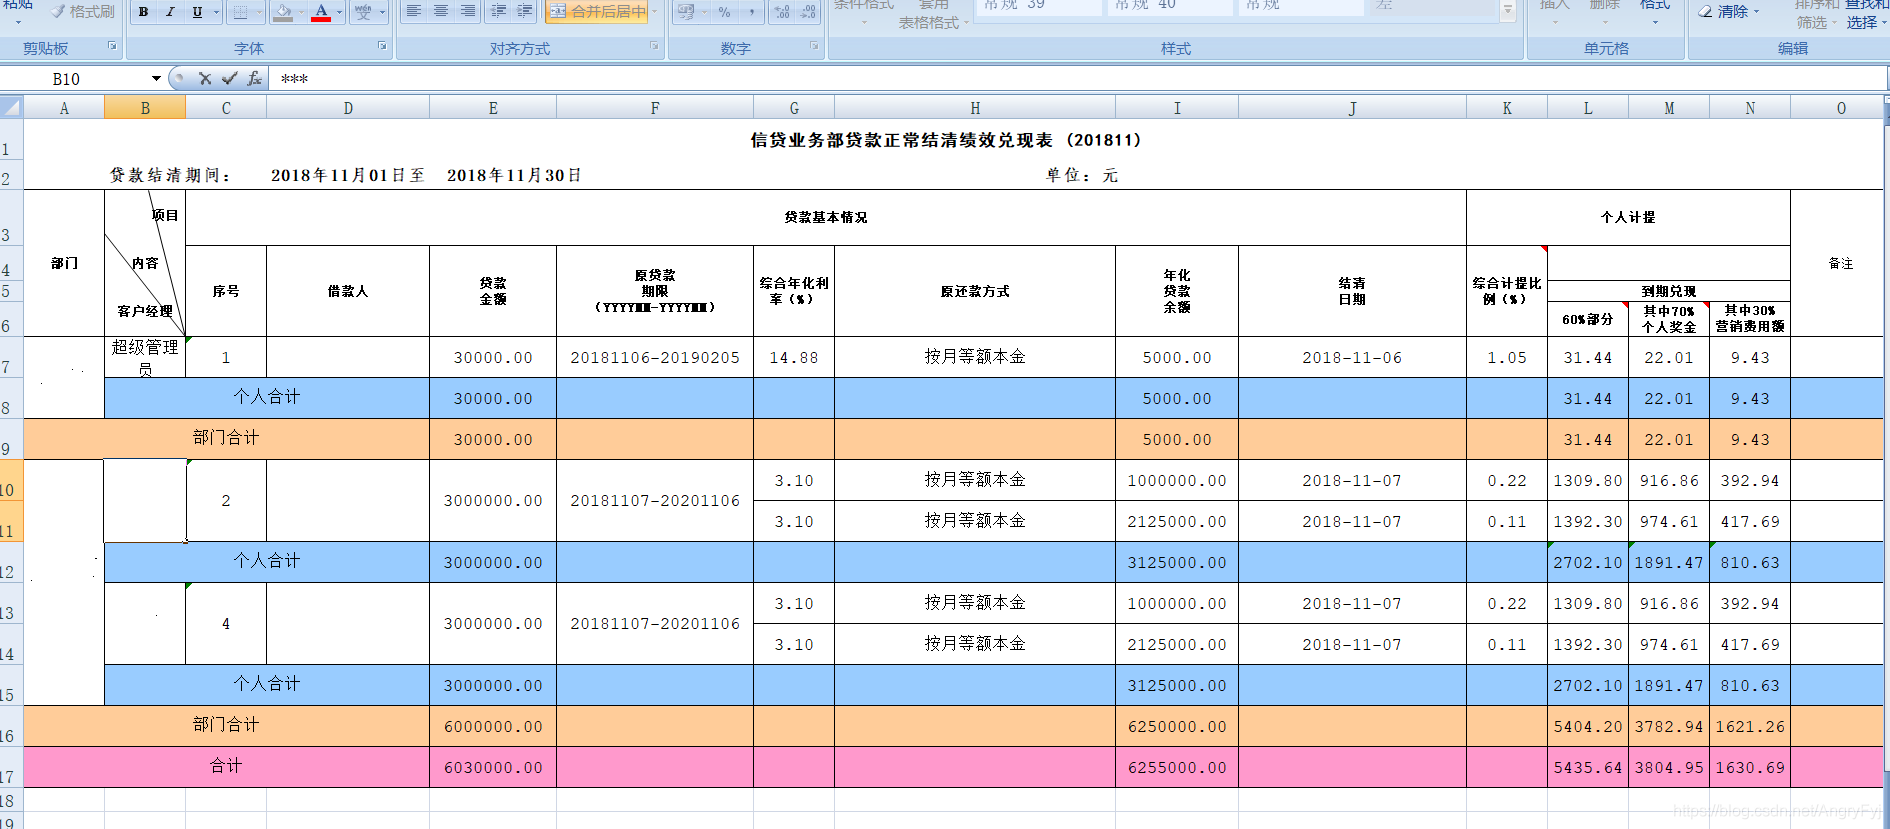Image resolution: width=1890 pixels, height=829 pixels.
Task: Apply the fill color bucket
Action: (283, 12)
